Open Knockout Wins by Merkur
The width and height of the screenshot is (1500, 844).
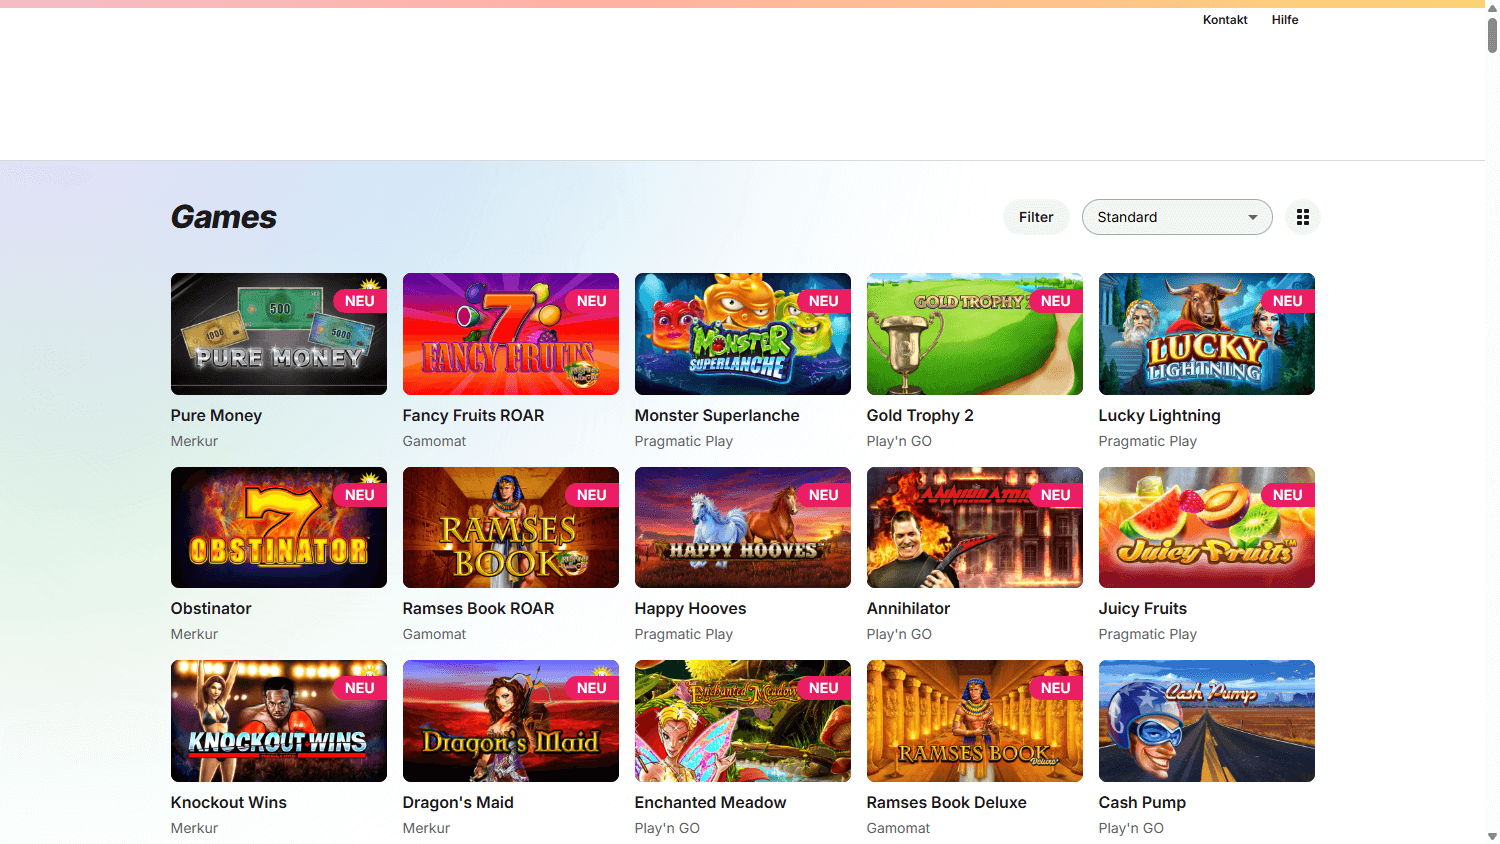click(278, 720)
